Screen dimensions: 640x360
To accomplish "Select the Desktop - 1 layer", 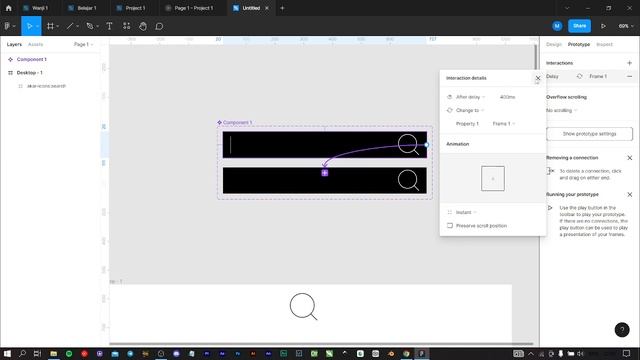I will point(29,73).
